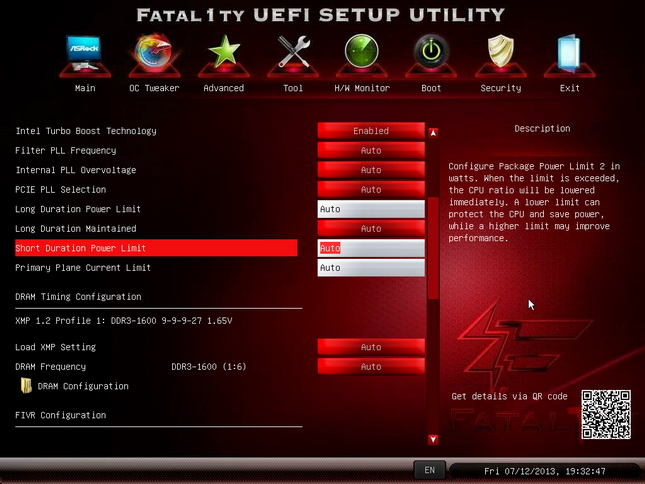Select DRAM Frequency label
This screenshot has width=645, height=484.
point(51,366)
